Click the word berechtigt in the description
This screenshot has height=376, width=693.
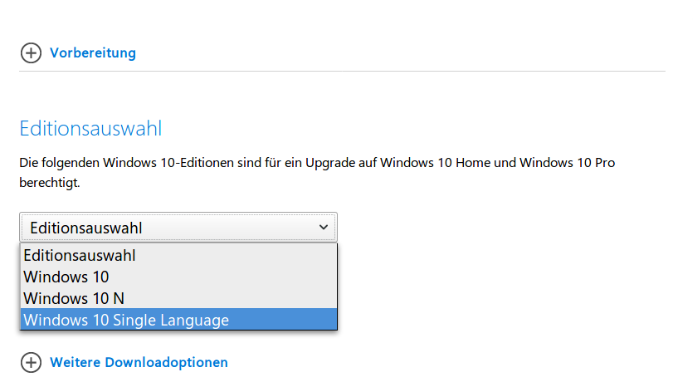pyautogui.click(x=50, y=182)
